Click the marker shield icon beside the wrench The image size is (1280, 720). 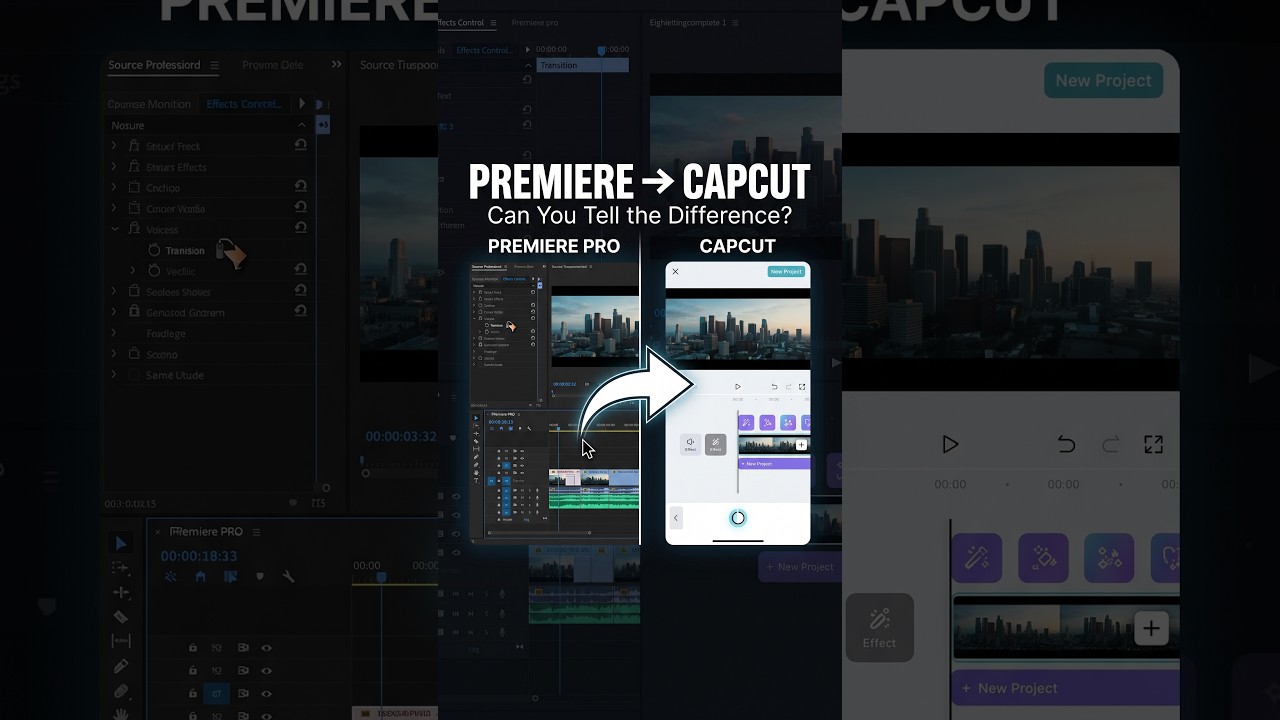pos(260,577)
